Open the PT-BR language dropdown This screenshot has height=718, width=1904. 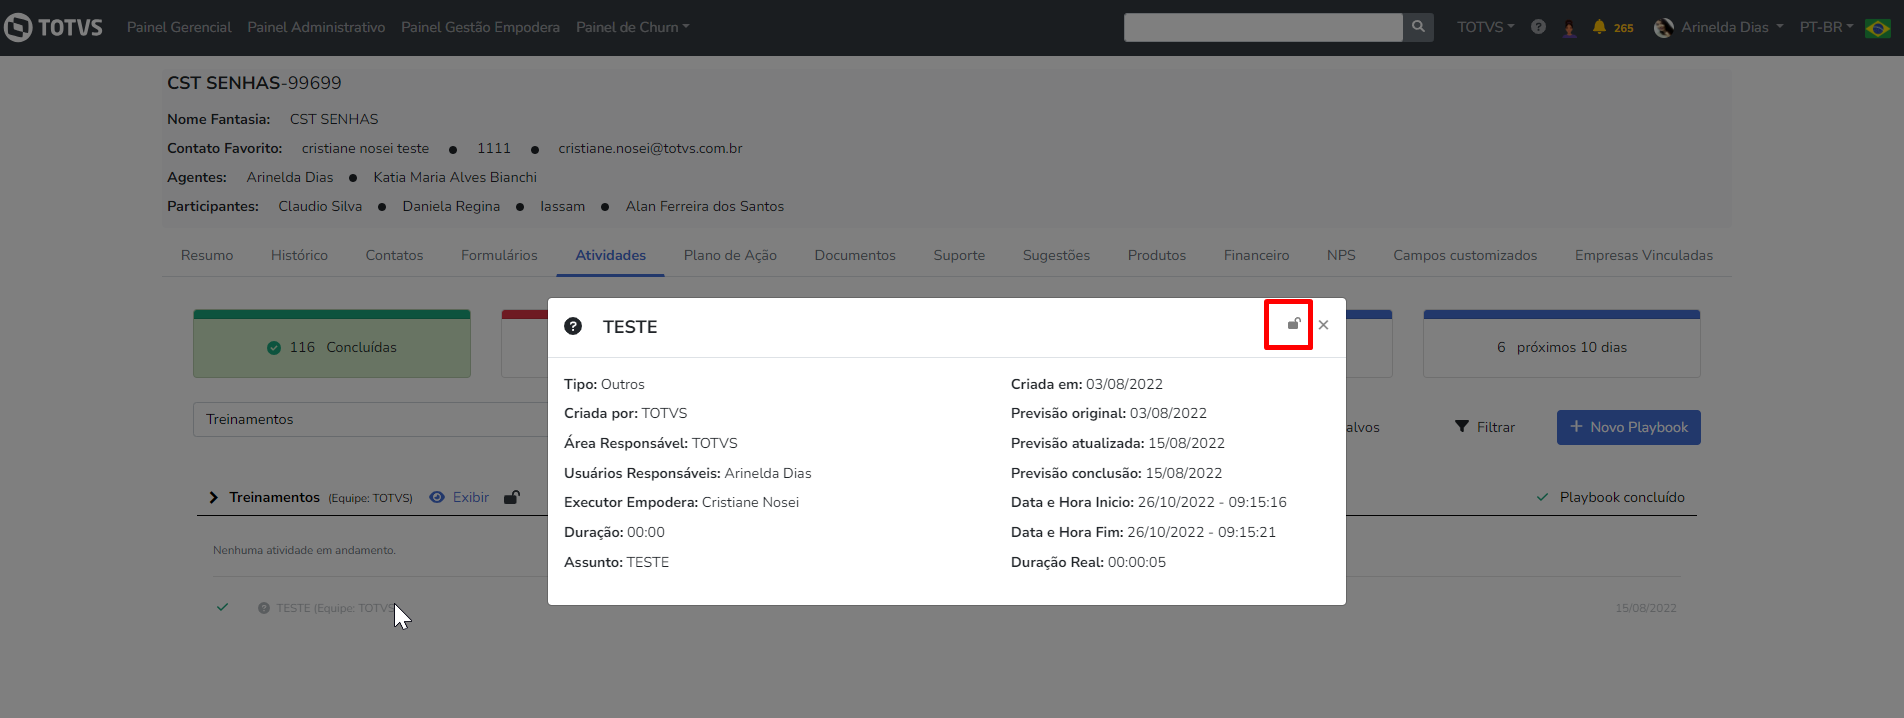coord(1826,27)
